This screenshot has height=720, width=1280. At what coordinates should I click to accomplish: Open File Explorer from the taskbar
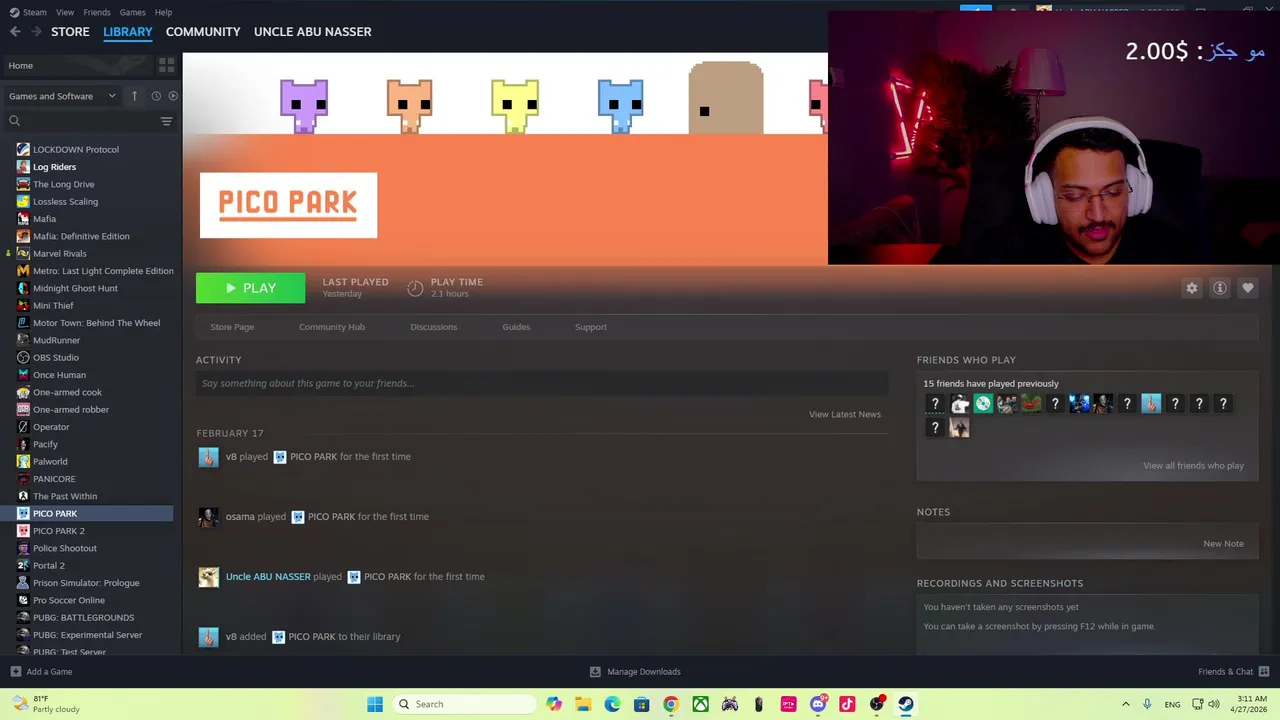pyautogui.click(x=583, y=704)
